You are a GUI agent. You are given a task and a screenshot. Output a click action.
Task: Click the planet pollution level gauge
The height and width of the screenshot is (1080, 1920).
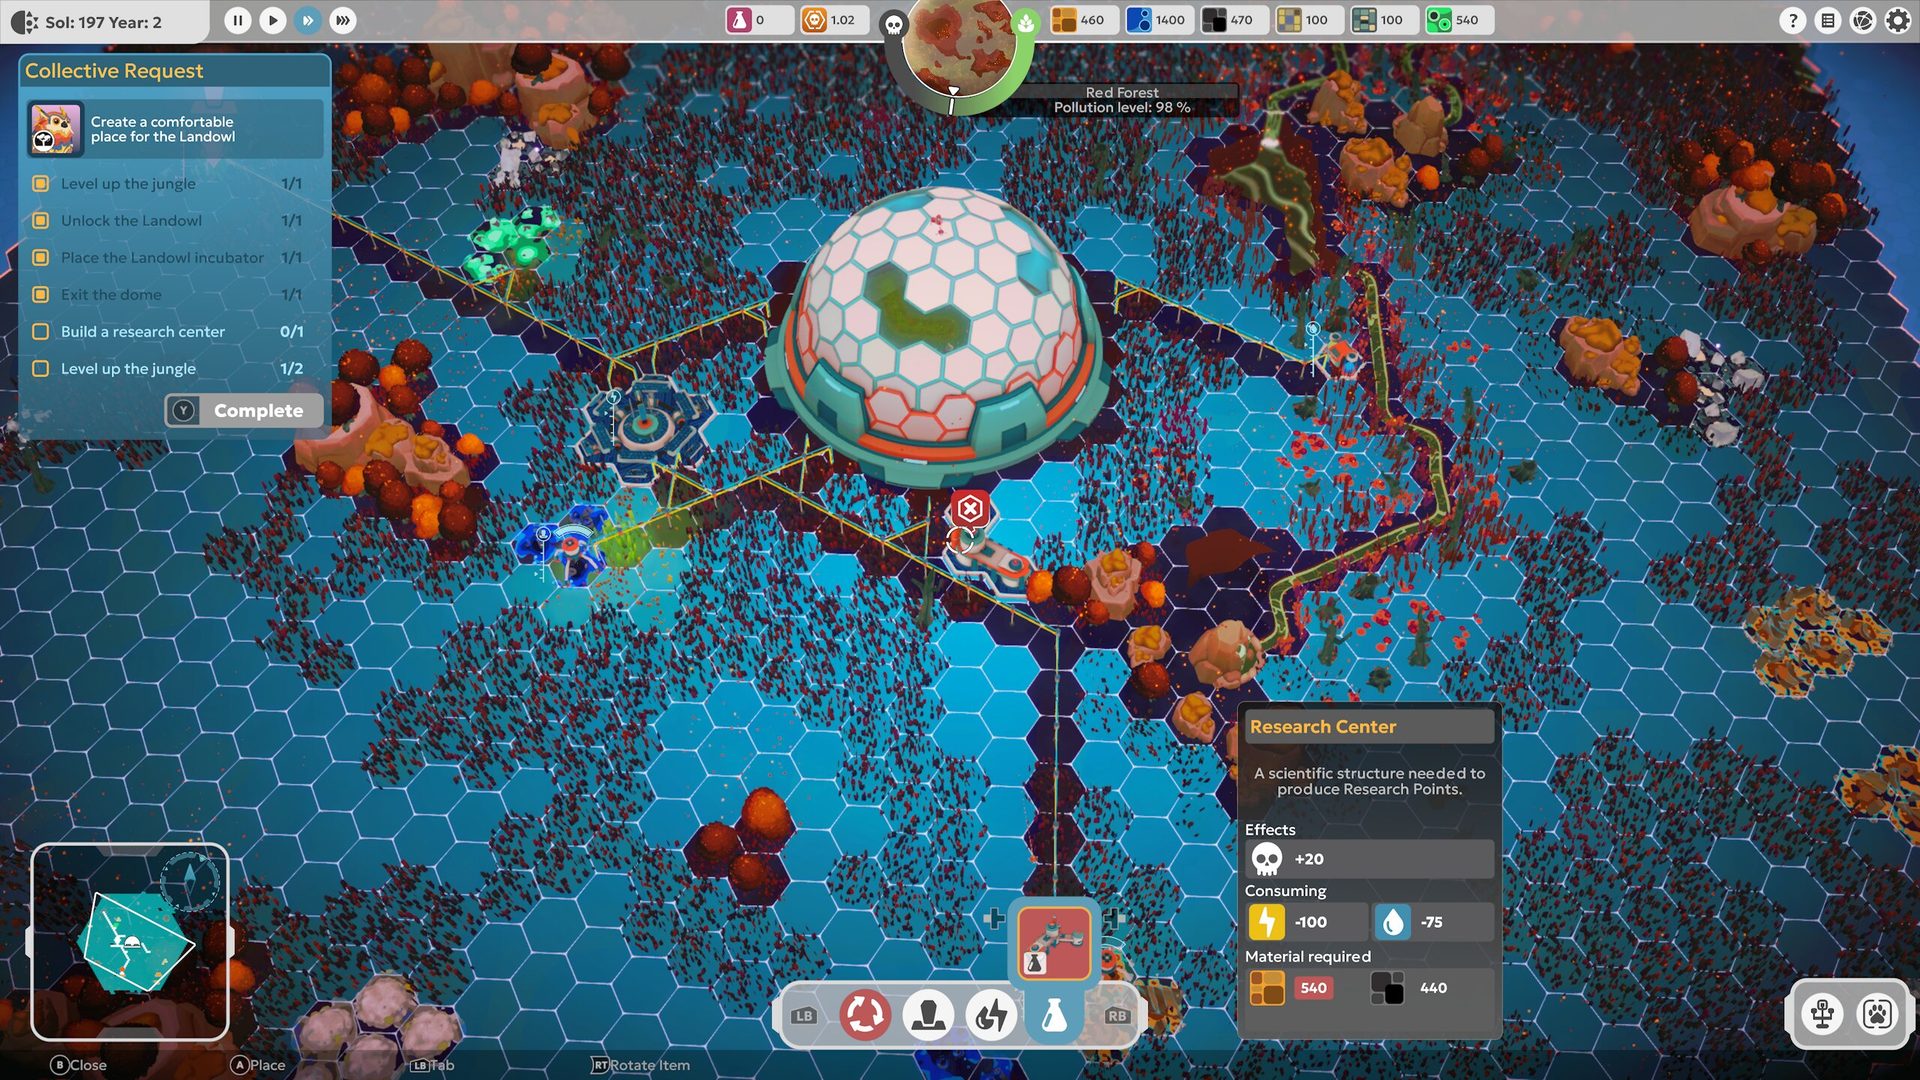(960, 50)
